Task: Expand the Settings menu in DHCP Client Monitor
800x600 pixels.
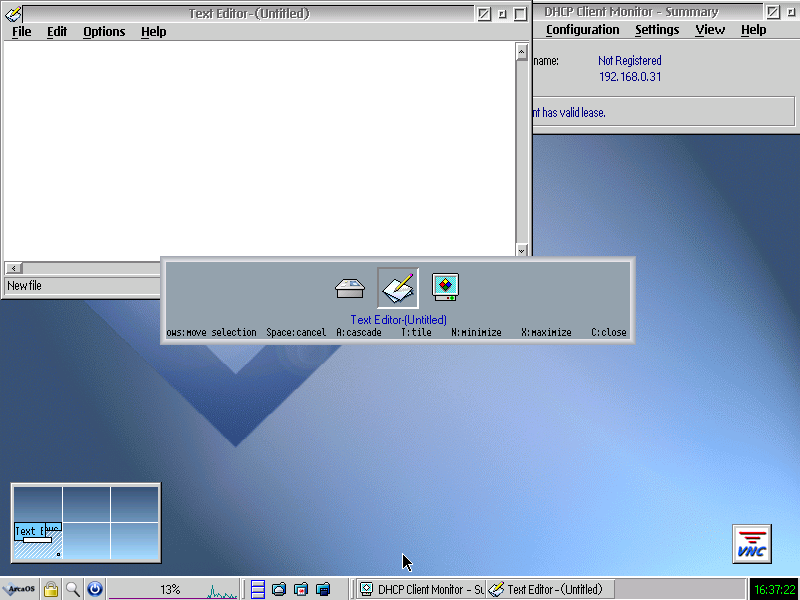Action: 657,30
